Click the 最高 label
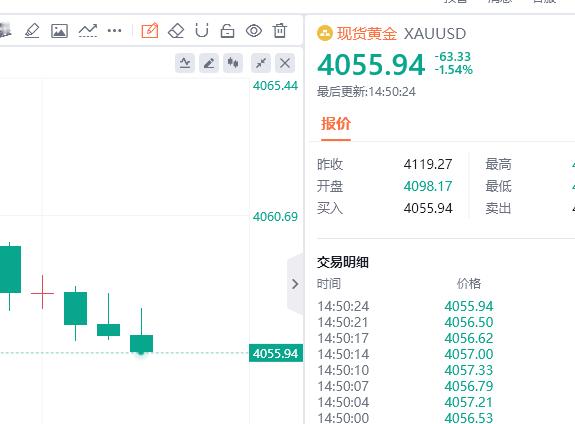Image resolution: width=575 pixels, height=424 pixels. tap(498, 164)
